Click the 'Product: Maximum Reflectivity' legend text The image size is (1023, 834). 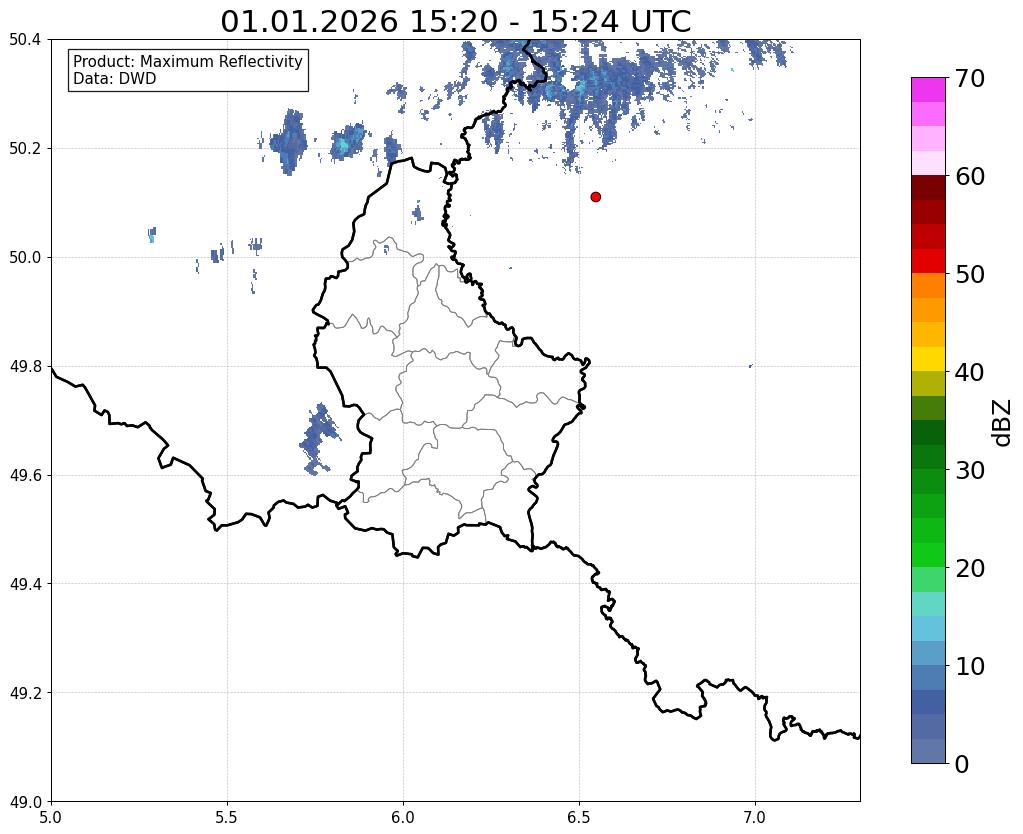pos(188,61)
